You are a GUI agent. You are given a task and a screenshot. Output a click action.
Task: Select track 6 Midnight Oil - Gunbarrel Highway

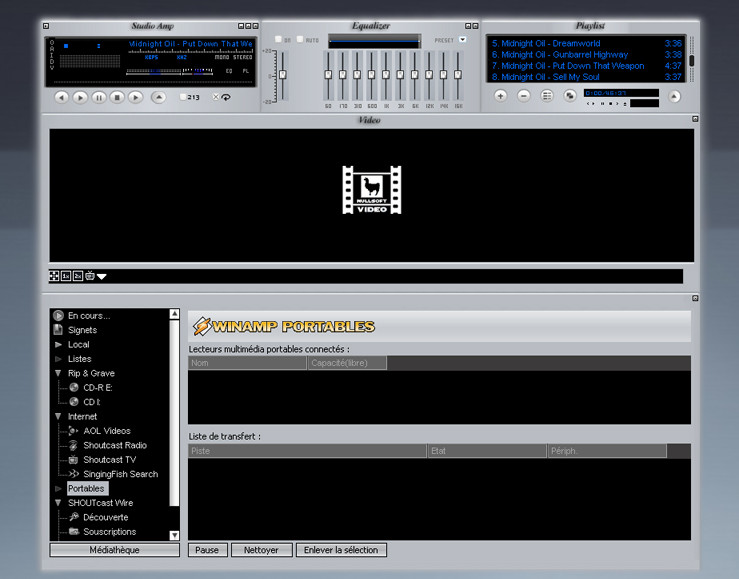tap(586, 55)
